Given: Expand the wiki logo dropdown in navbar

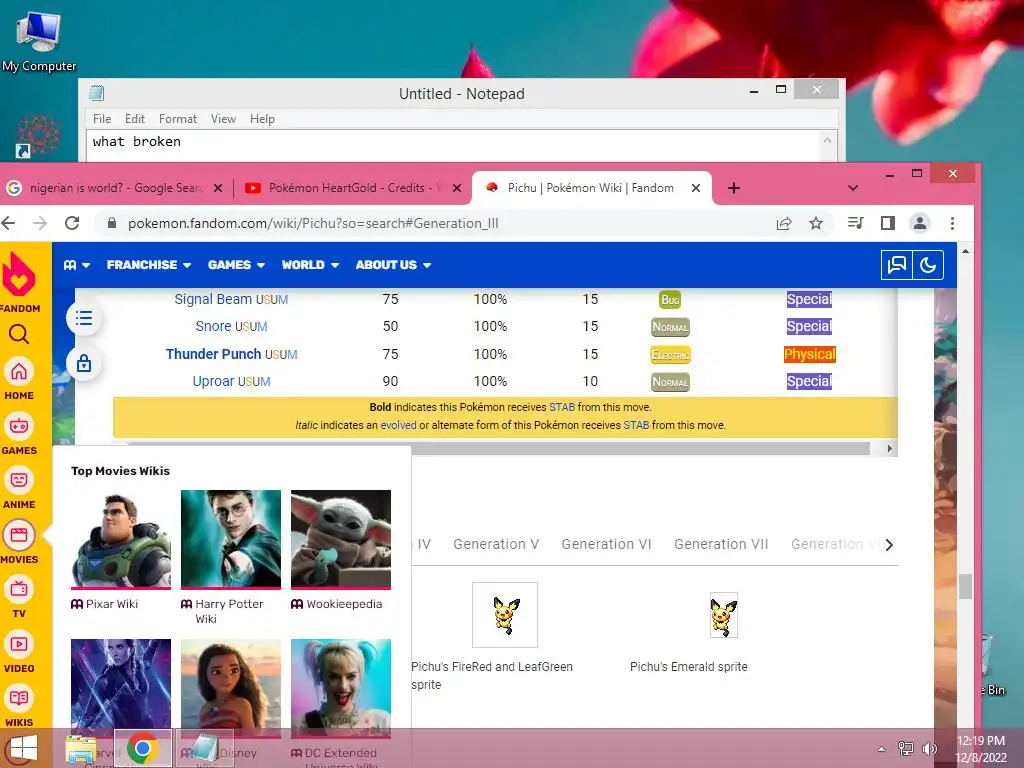Looking at the screenshot, I should click(x=77, y=265).
